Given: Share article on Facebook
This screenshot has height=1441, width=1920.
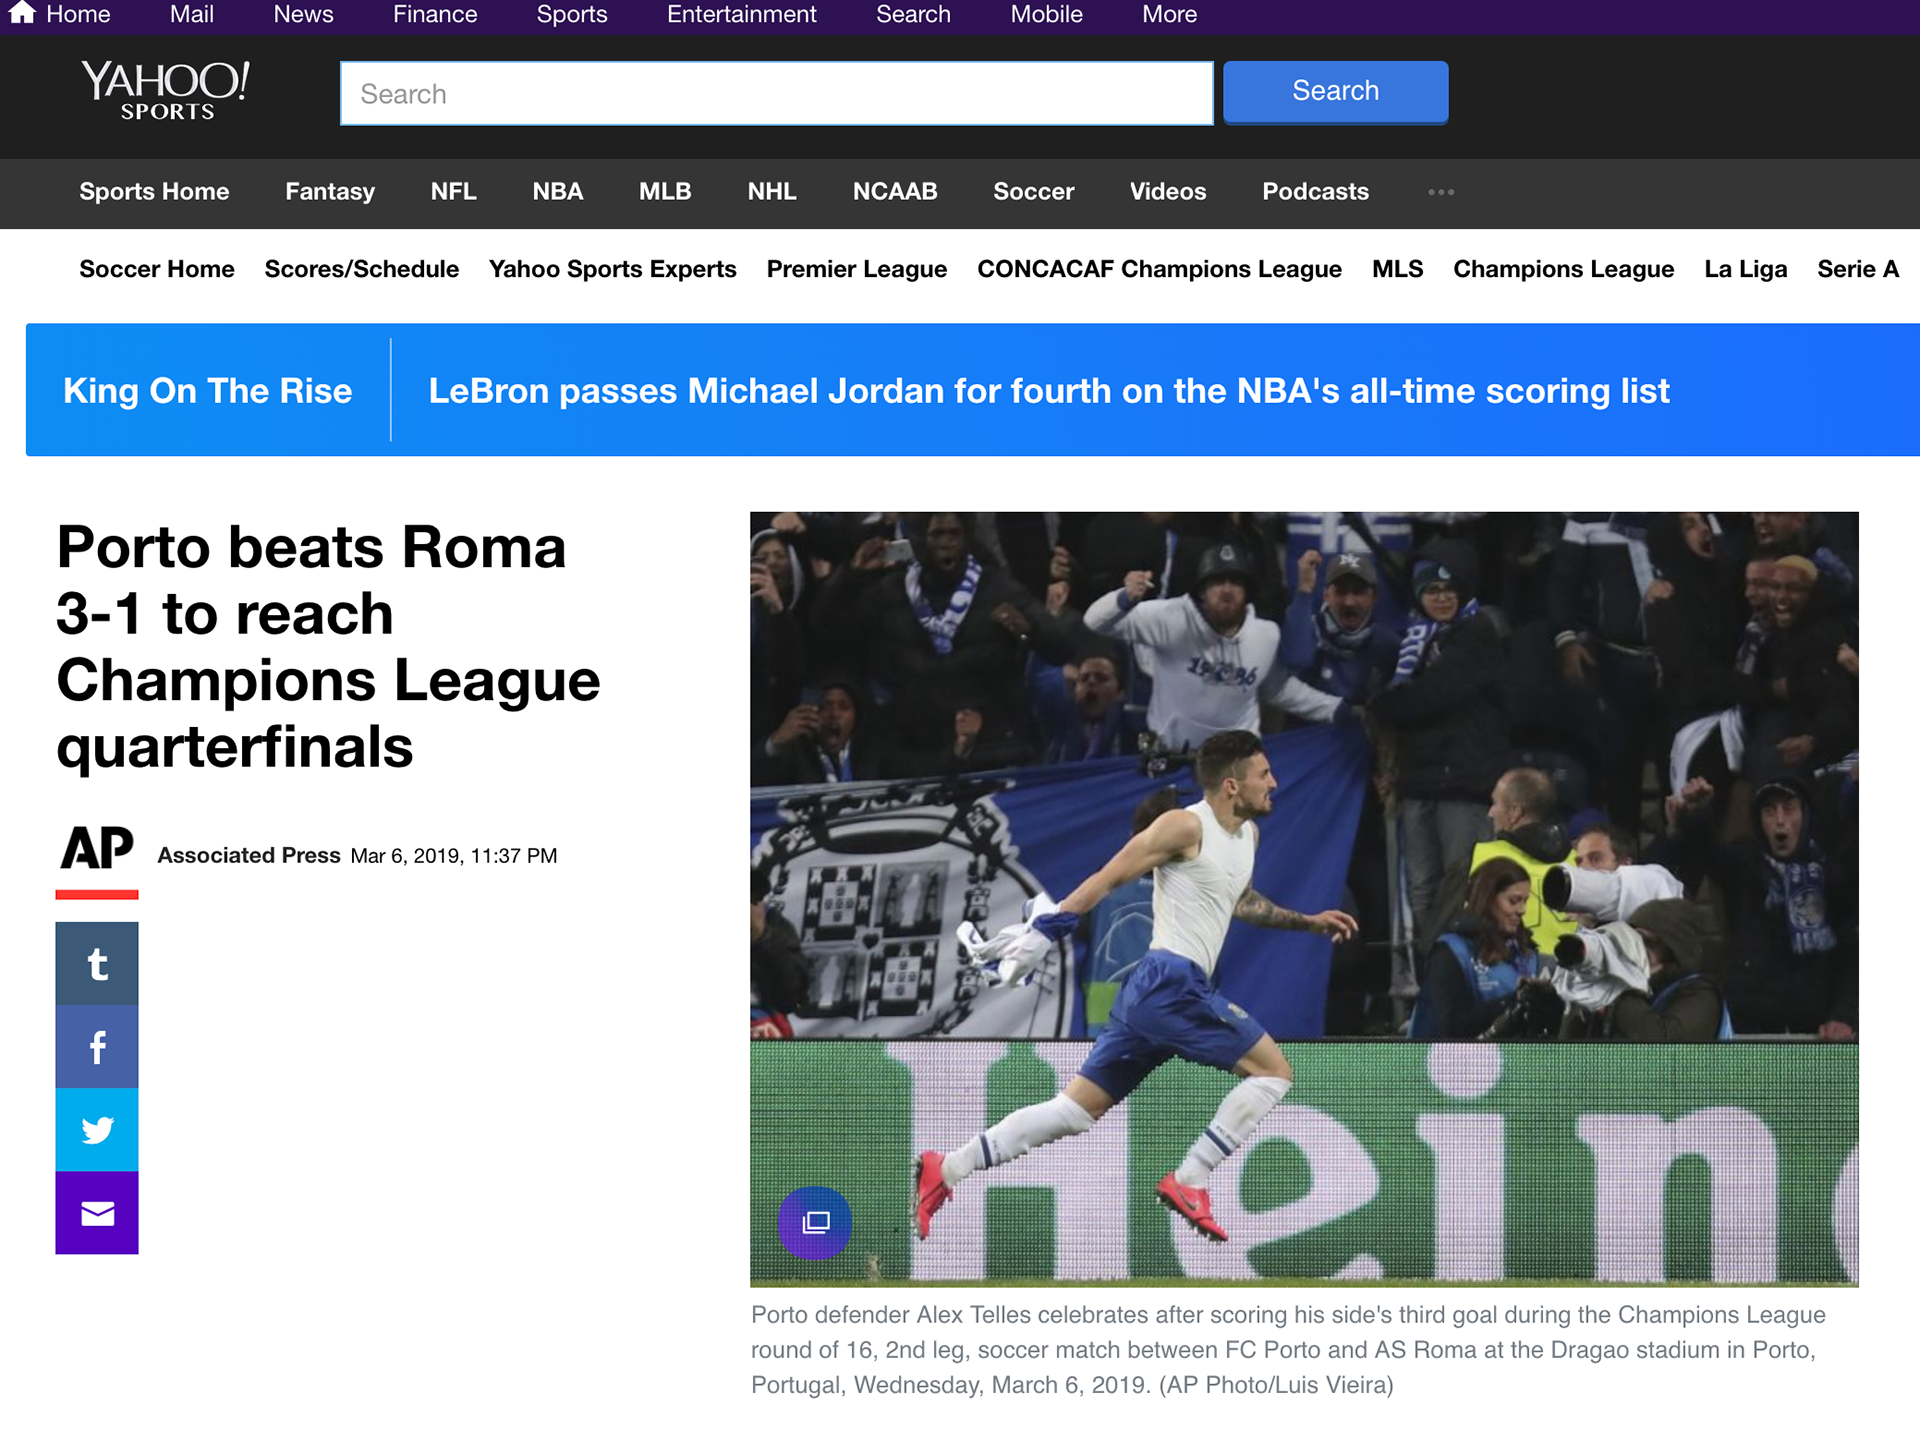Looking at the screenshot, I should click(97, 1047).
